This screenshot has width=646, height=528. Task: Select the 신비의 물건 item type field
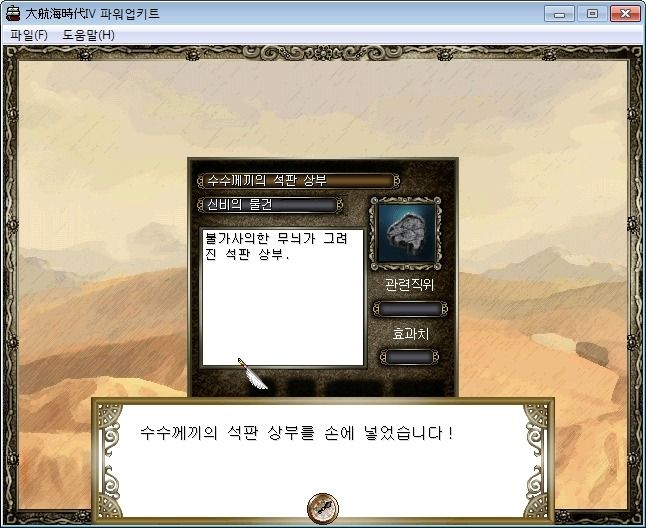[x=270, y=205]
